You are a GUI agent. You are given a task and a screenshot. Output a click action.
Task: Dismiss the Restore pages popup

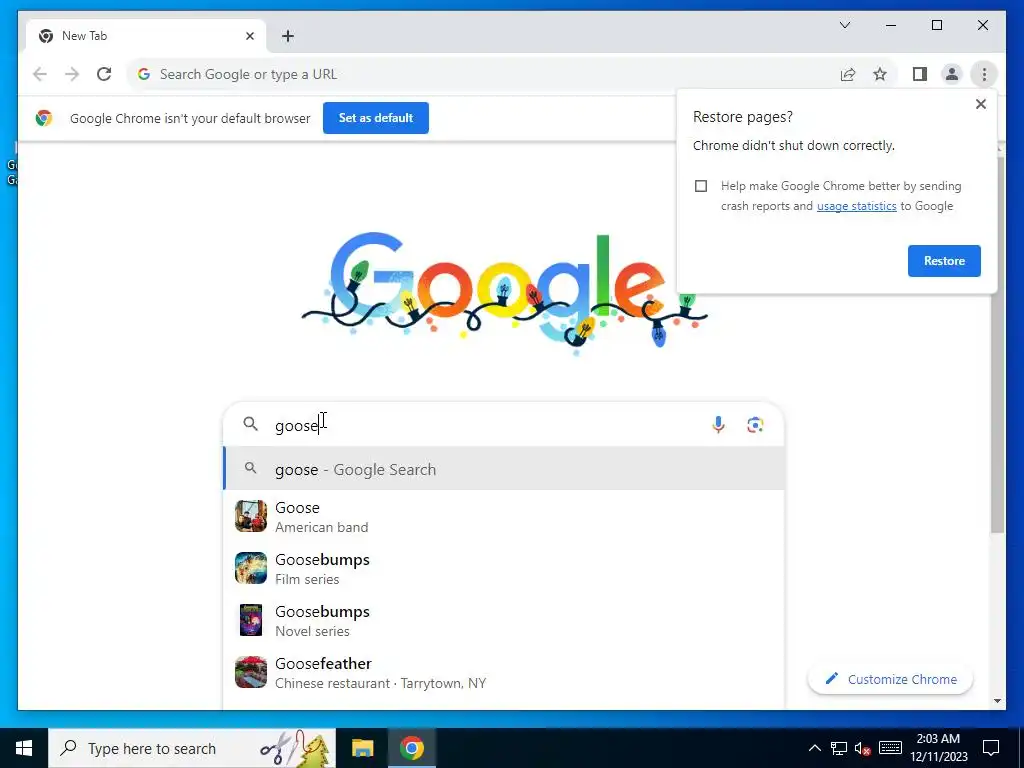[980, 104]
